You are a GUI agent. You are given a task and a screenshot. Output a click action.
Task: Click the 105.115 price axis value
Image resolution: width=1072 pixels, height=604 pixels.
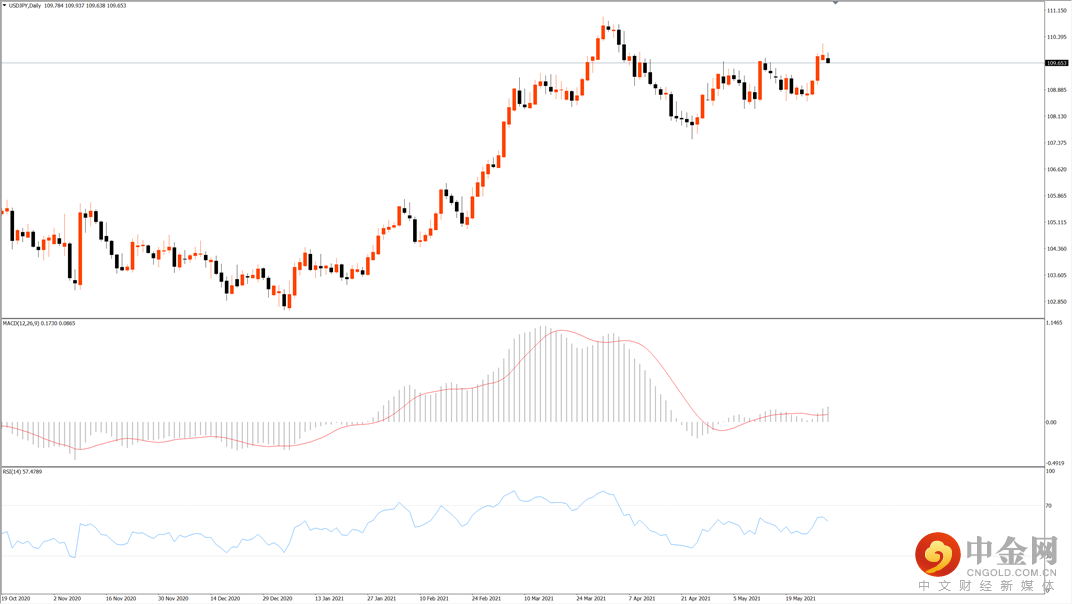(x=1056, y=222)
